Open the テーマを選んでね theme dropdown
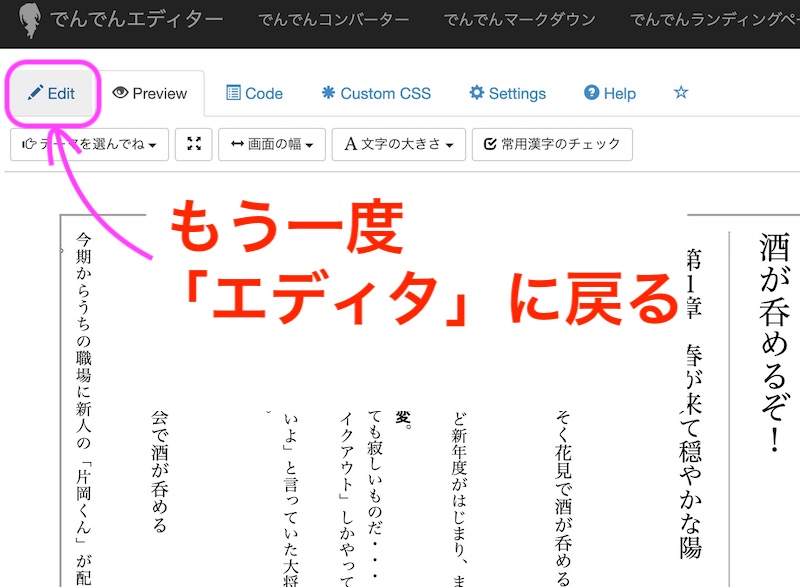The image size is (800, 587). [x=89, y=144]
